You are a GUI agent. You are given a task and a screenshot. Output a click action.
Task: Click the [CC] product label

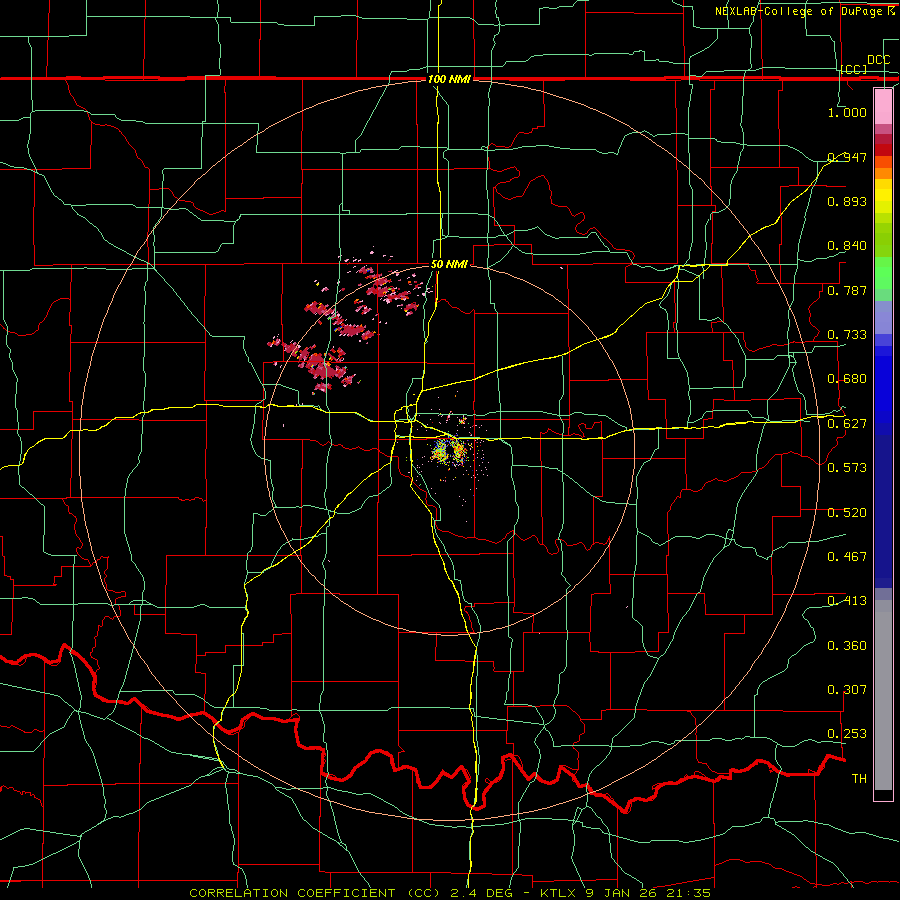(854, 69)
